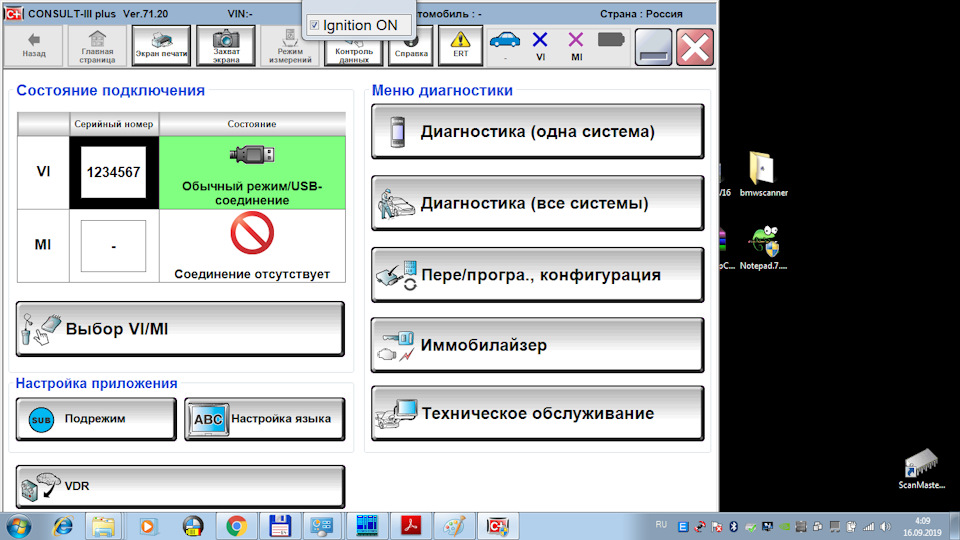Open the Иммобилайзер menu
This screenshot has height=540, width=960.
[x=538, y=345]
